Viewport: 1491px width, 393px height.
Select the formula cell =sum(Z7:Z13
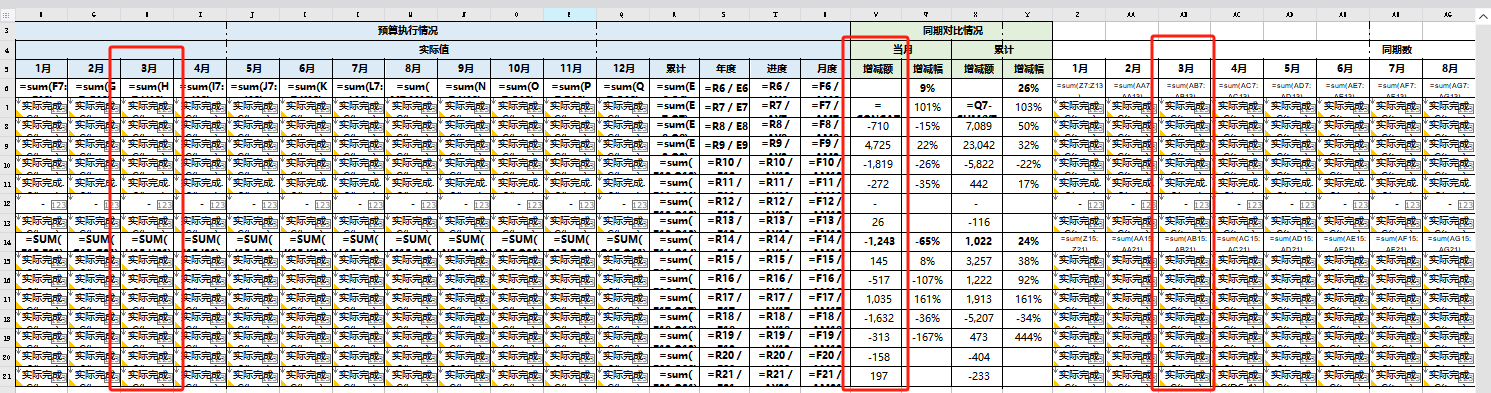click(1080, 88)
